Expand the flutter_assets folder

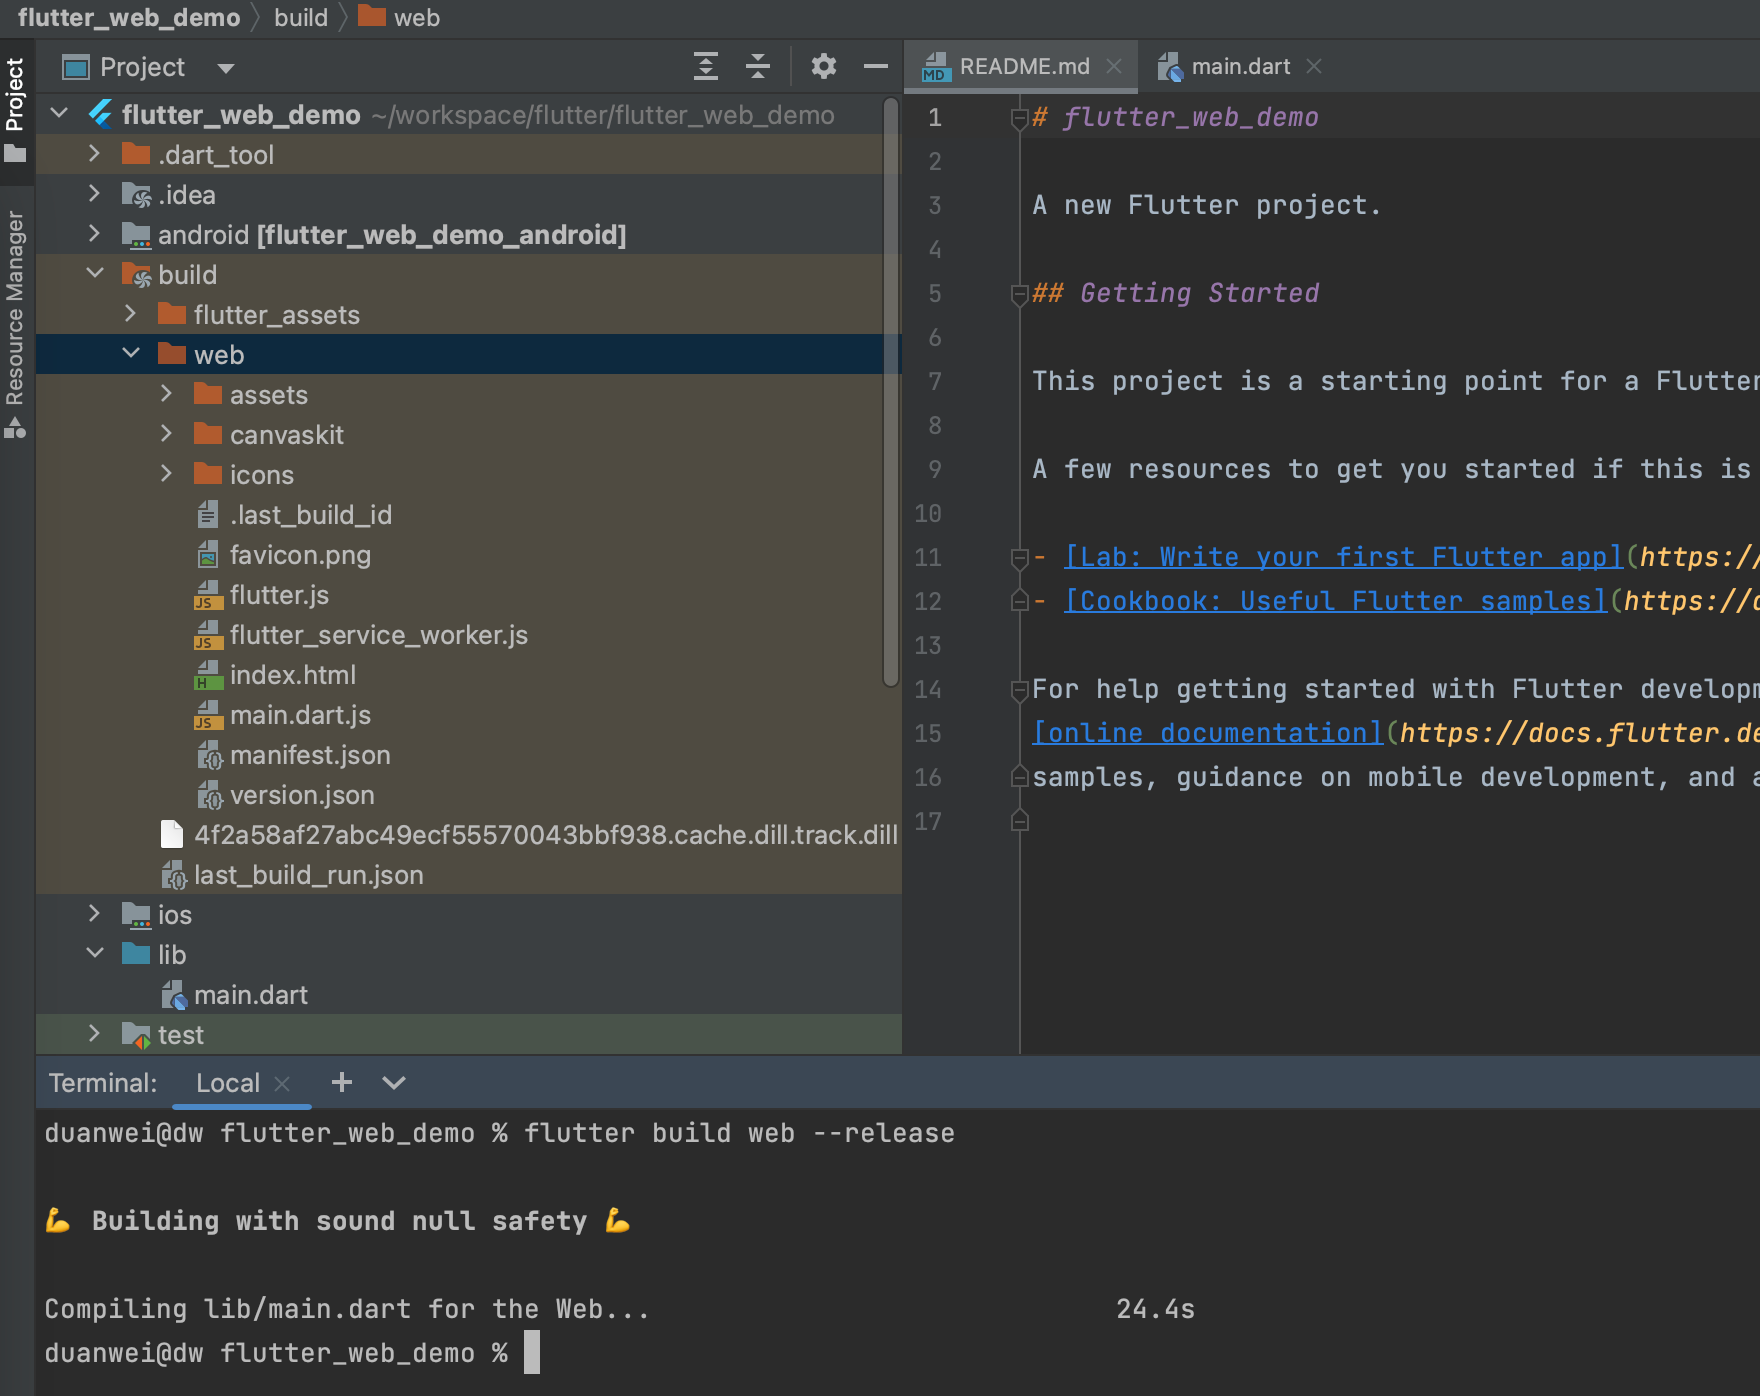(x=130, y=313)
